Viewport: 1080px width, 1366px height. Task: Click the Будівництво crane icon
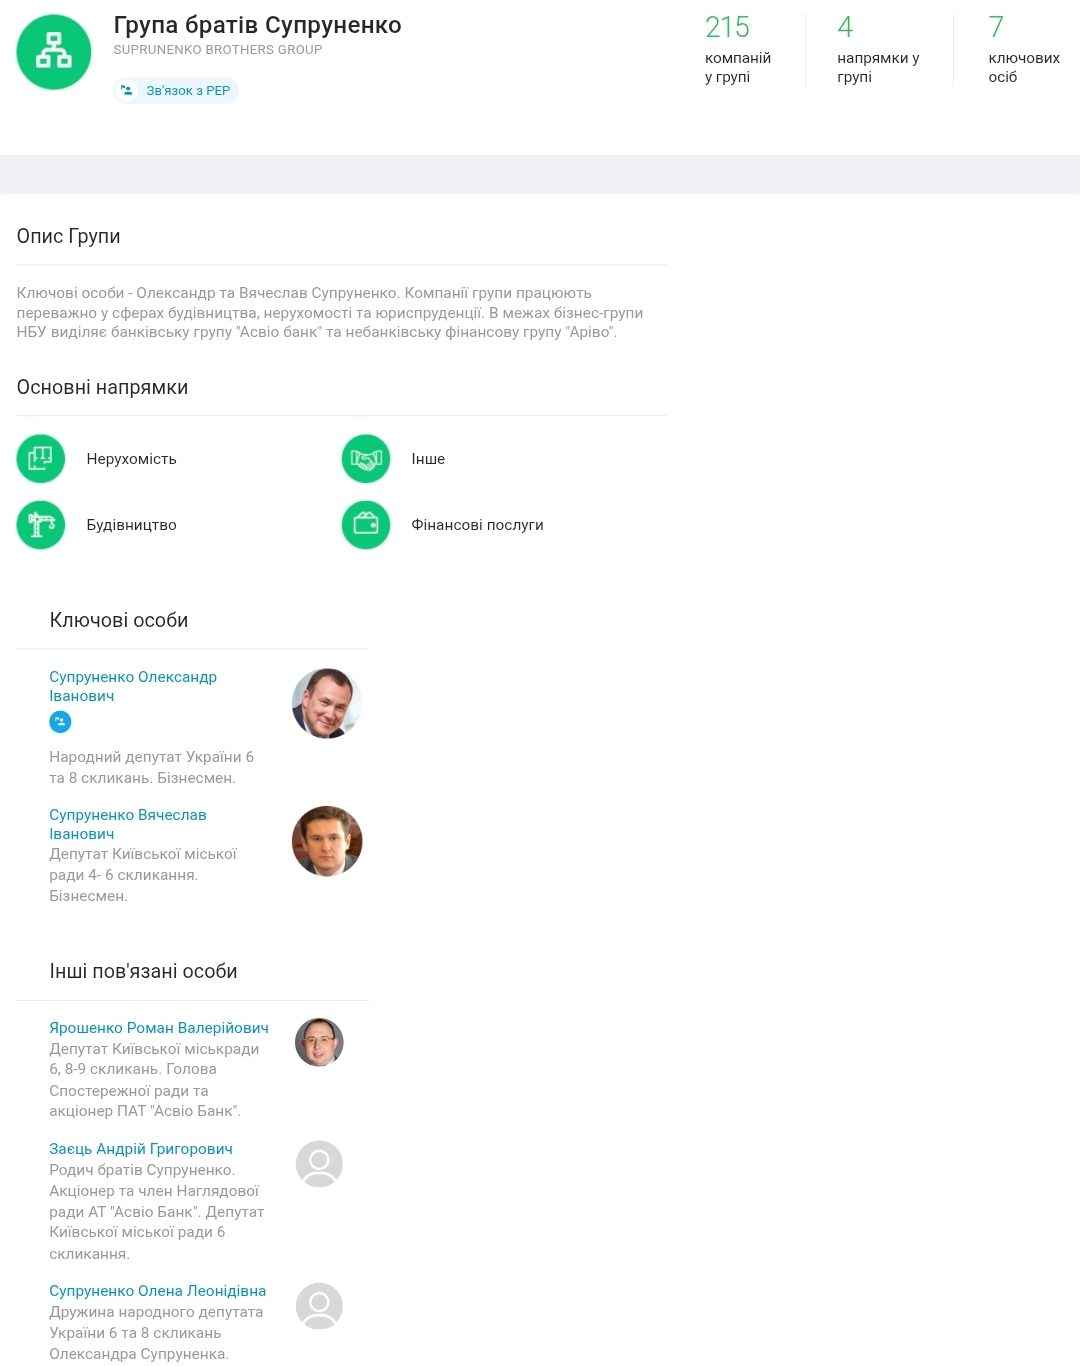point(41,525)
